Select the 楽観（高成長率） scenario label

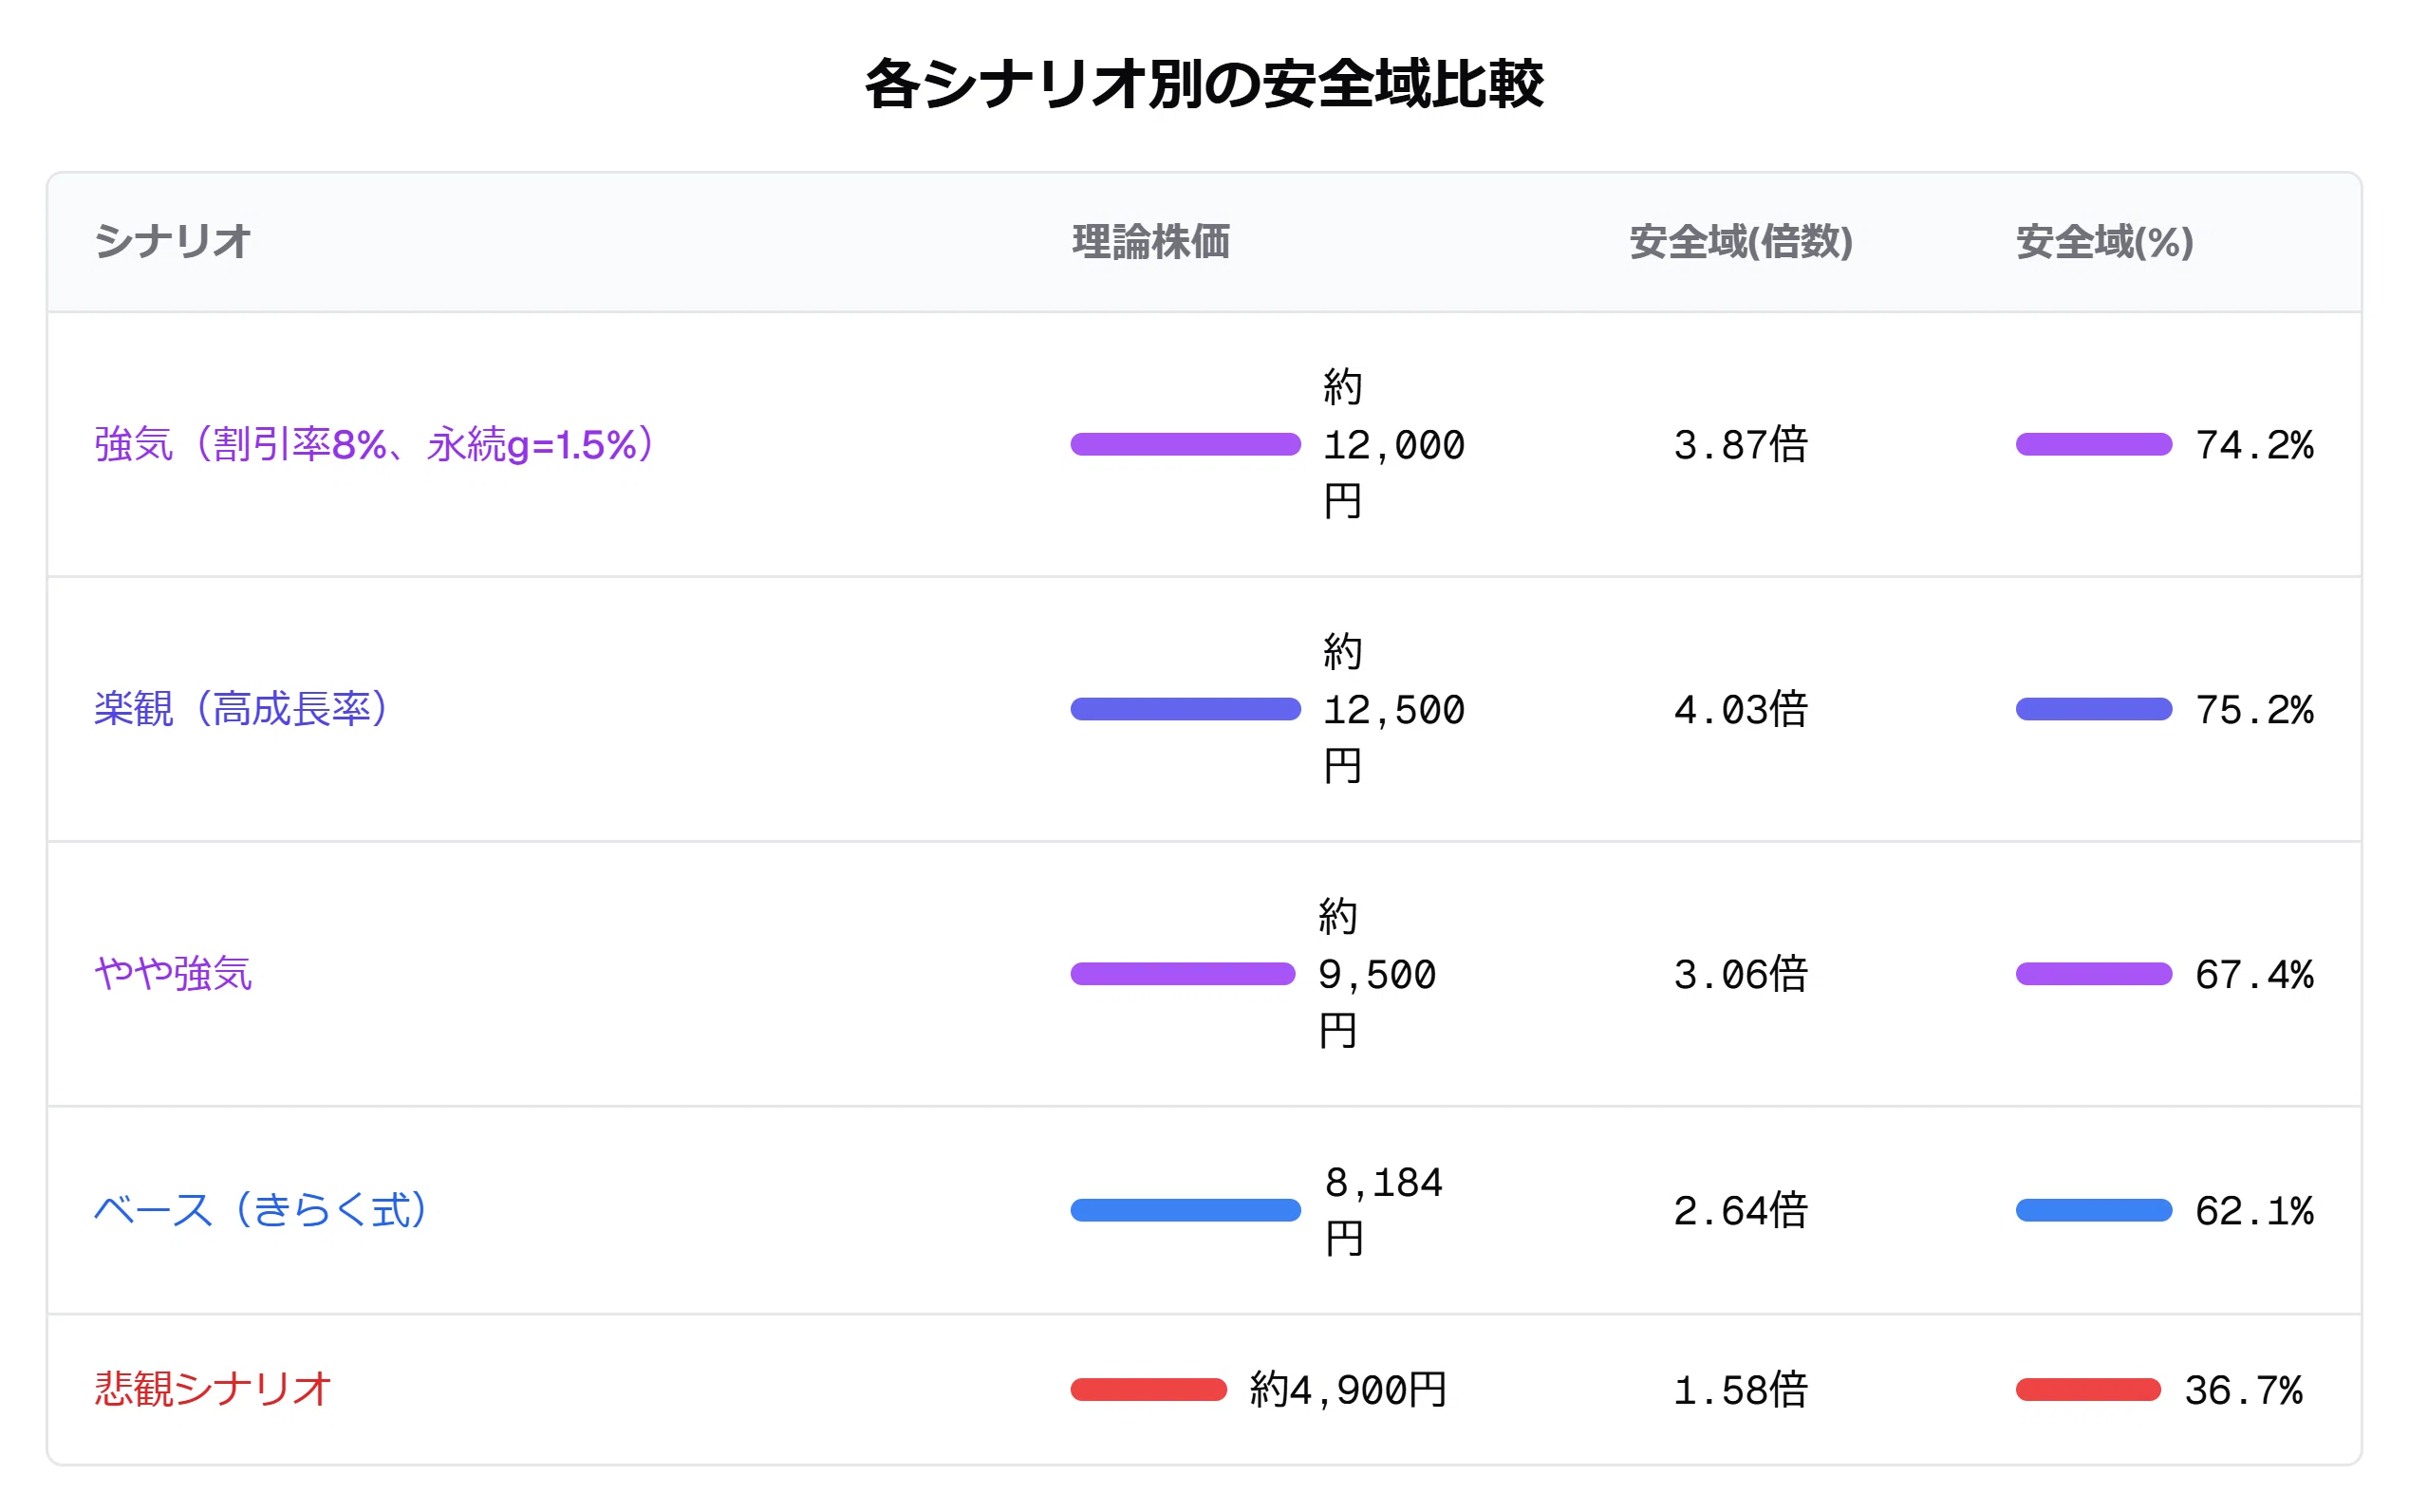click(x=241, y=709)
